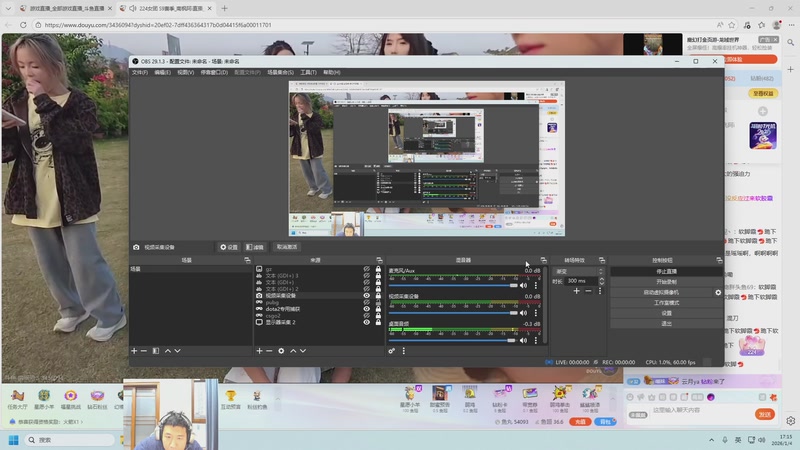Screen dimensions: 800x450
Task: Click the source properties 设置 gear button
Action: point(229,247)
